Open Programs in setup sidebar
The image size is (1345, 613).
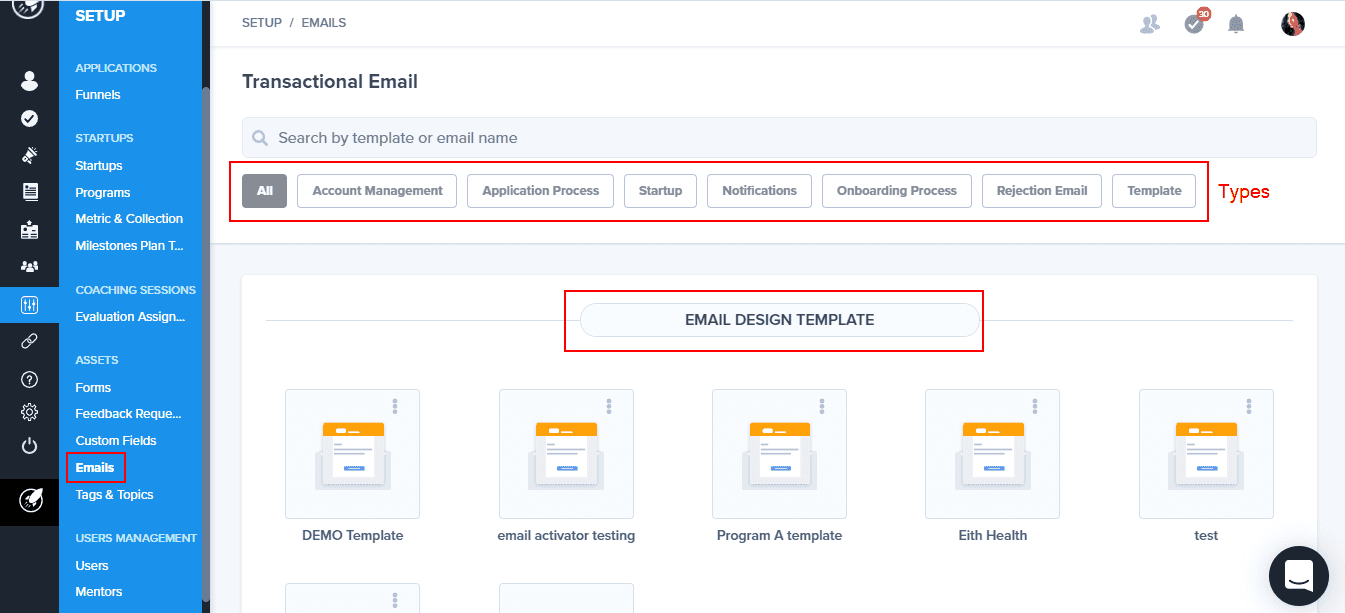pyautogui.click(x=103, y=193)
